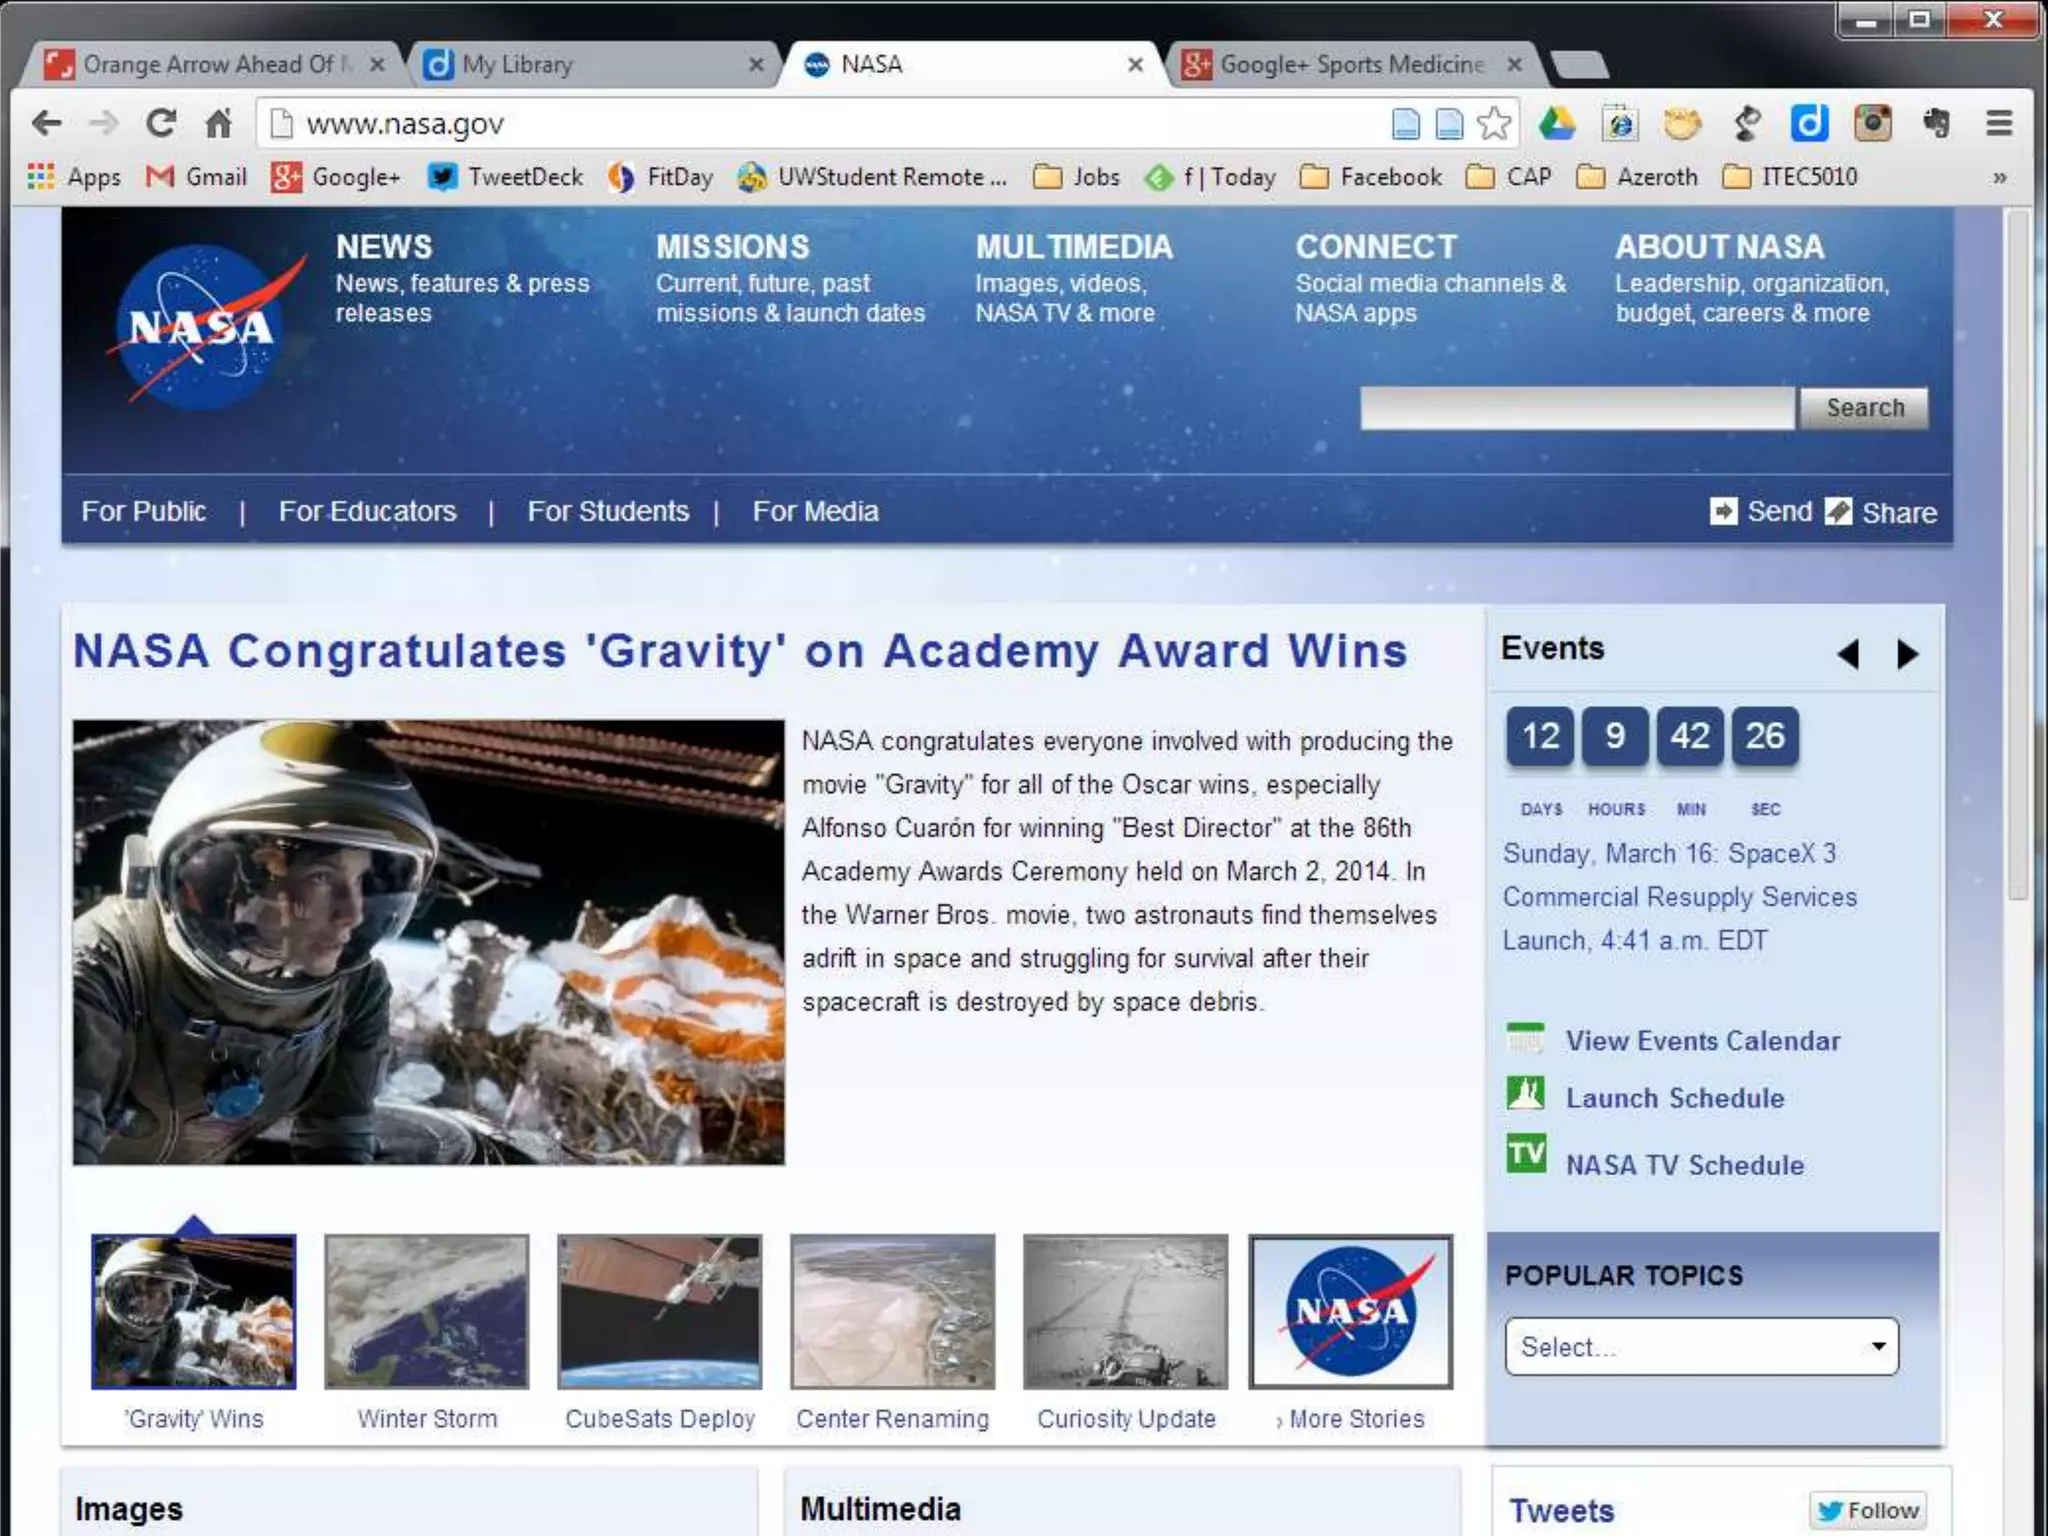Open the Google Drive extension icon

click(1557, 124)
